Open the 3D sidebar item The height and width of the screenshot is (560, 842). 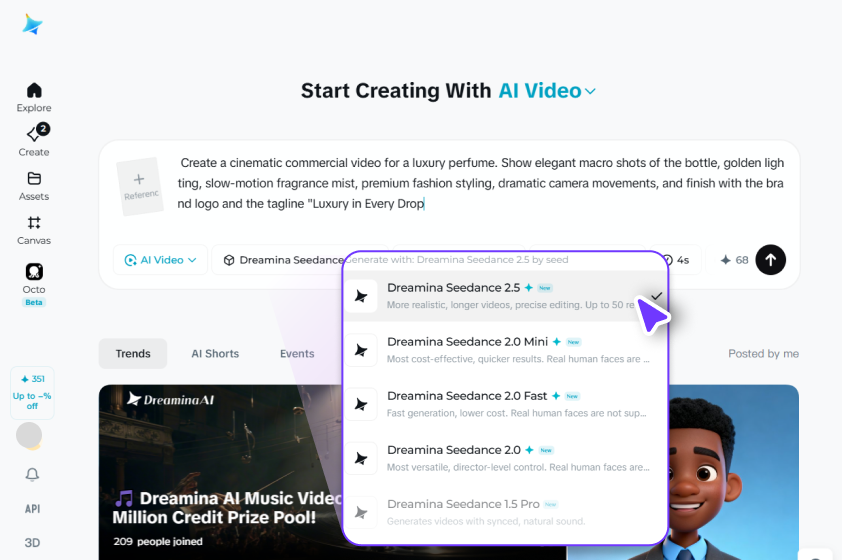pyautogui.click(x=32, y=543)
